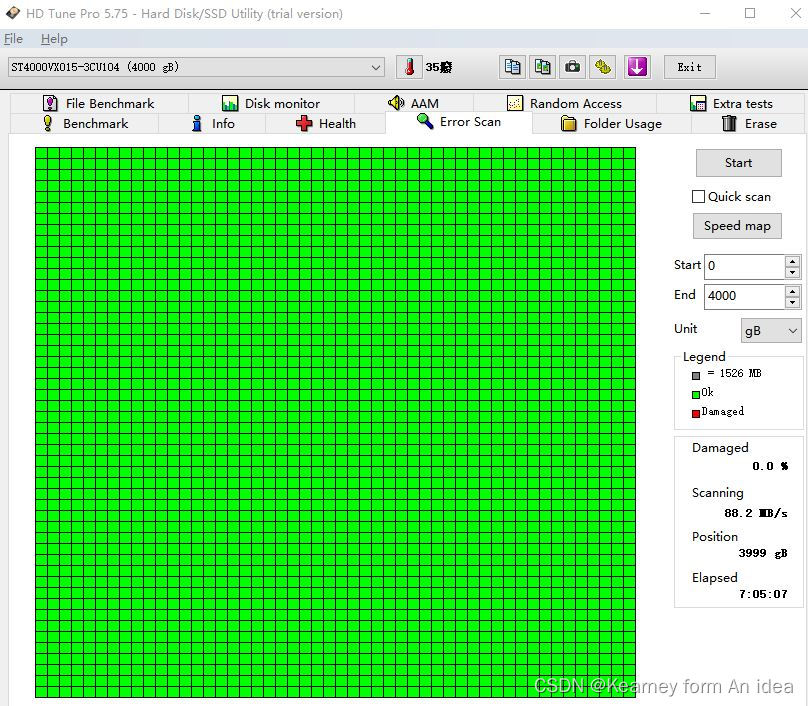Click the 35 degree temperature reading
Viewport: 808px width, 706px height.
tap(439, 68)
